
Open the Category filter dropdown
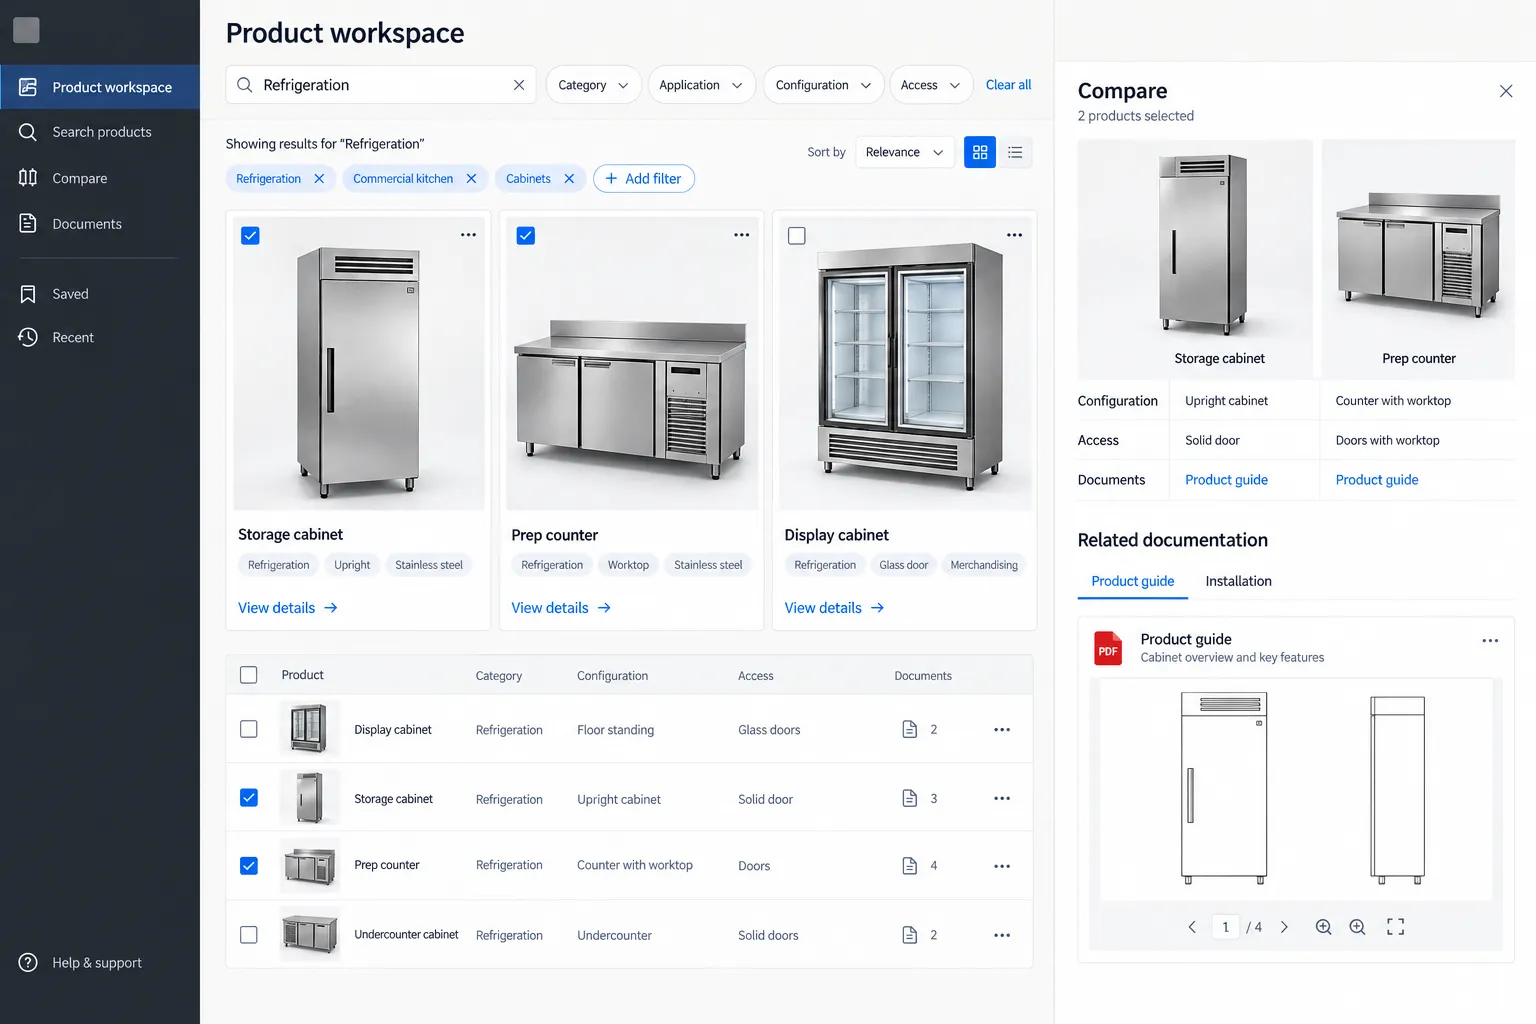[x=593, y=85]
